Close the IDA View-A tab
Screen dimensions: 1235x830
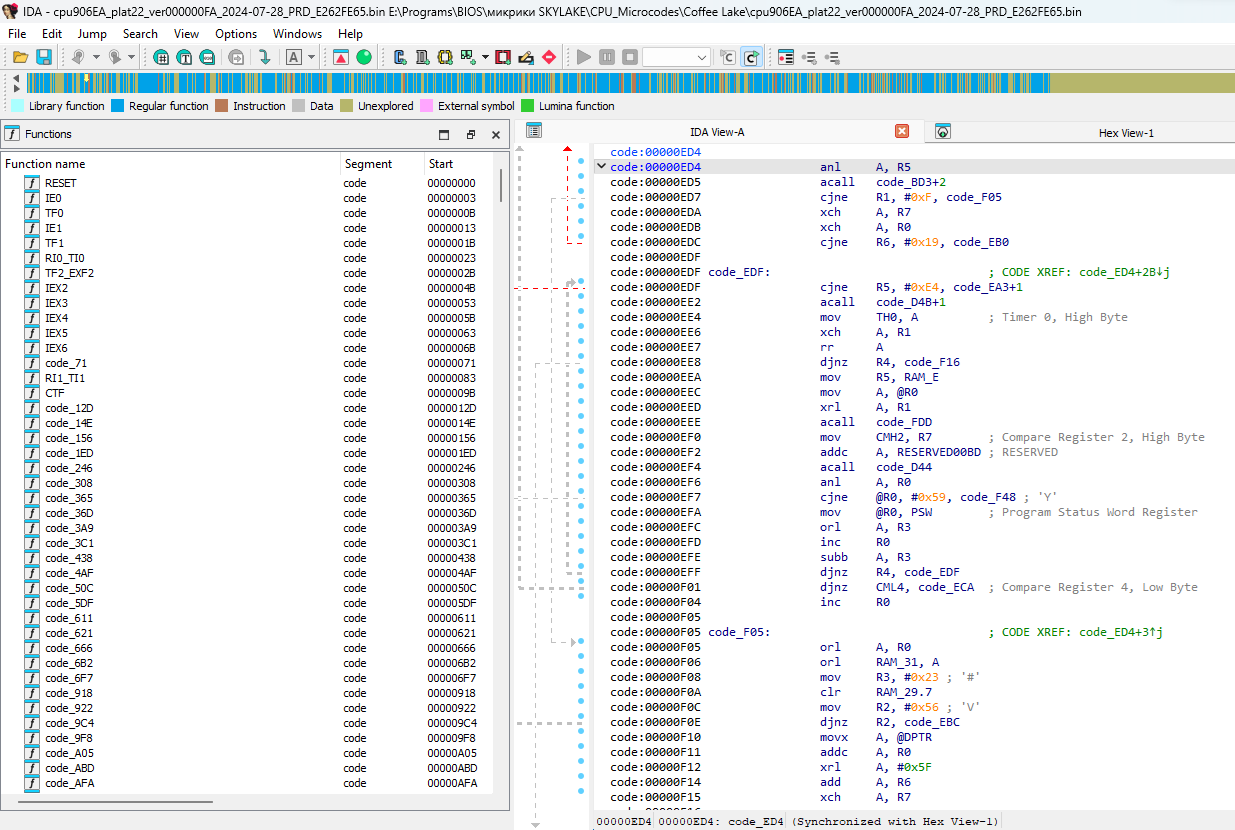point(901,131)
